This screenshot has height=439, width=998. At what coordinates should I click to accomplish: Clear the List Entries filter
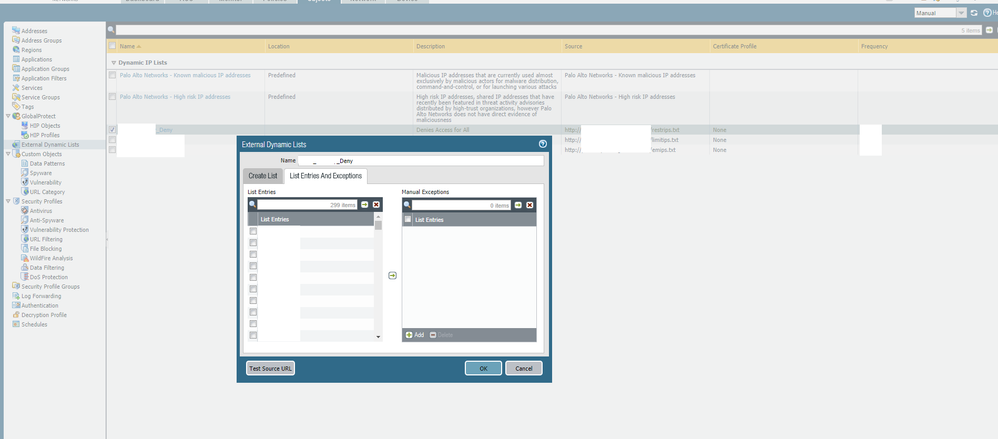[x=376, y=205]
